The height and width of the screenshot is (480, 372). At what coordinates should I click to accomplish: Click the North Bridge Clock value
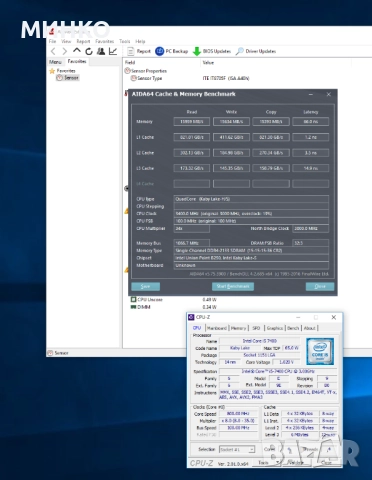click(311, 229)
